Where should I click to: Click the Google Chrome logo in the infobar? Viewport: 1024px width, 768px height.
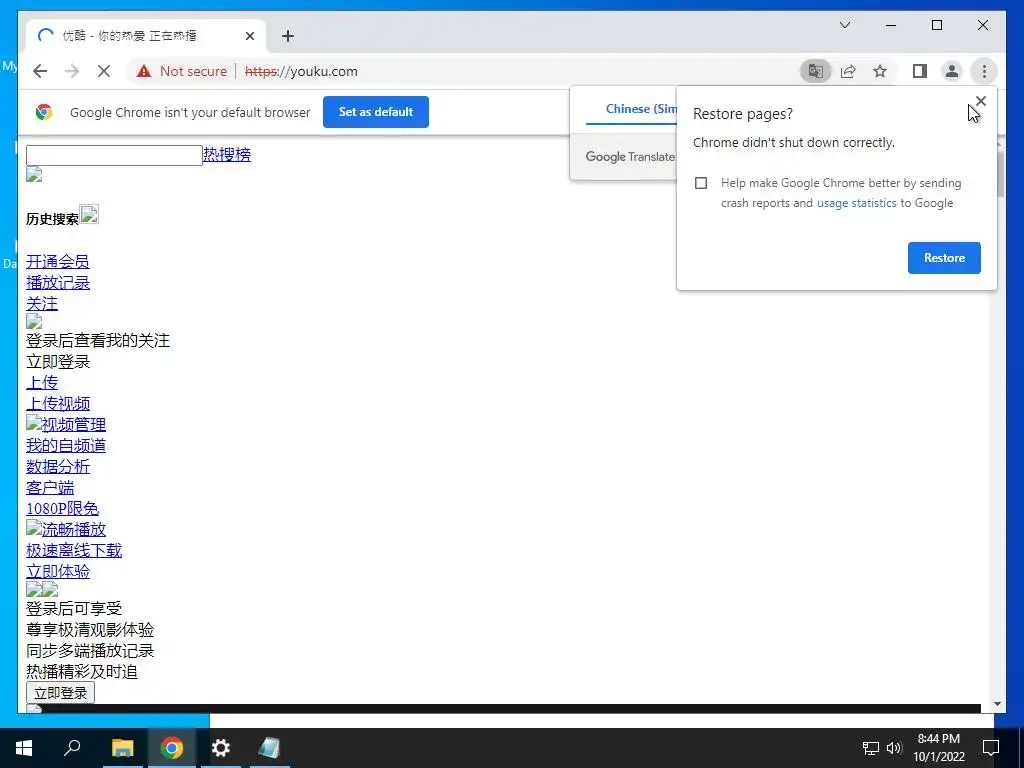[44, 112]
